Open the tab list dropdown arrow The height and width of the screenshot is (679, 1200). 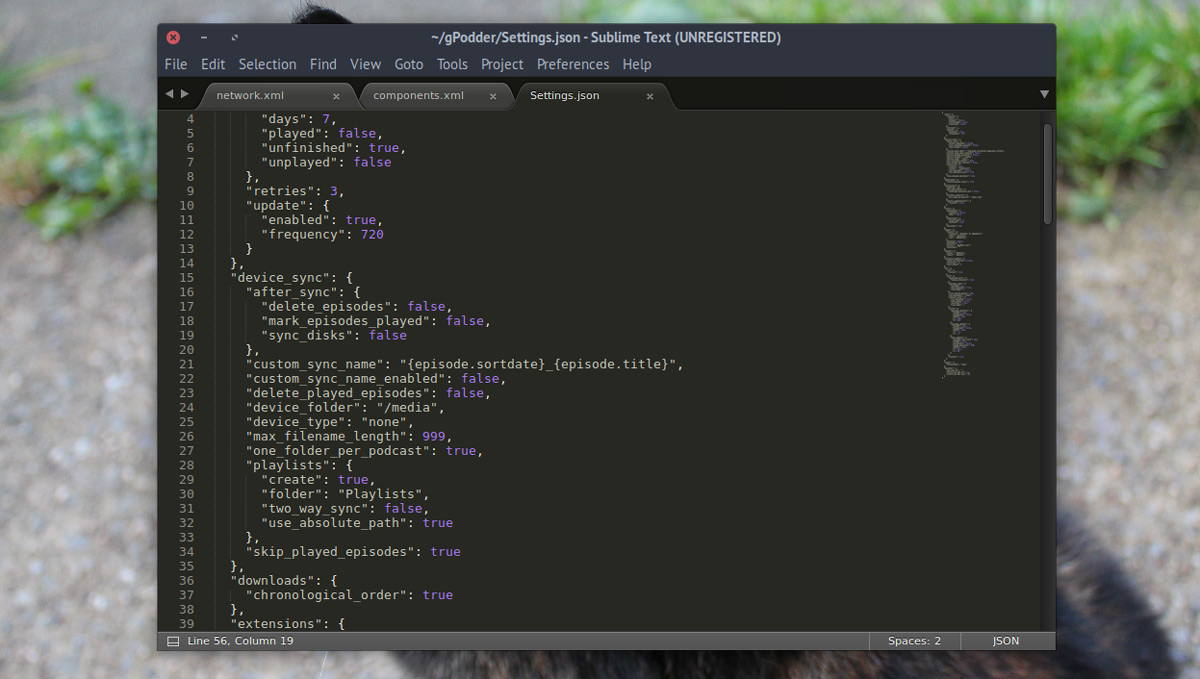pyautogui.click(x=1044, y=94)
